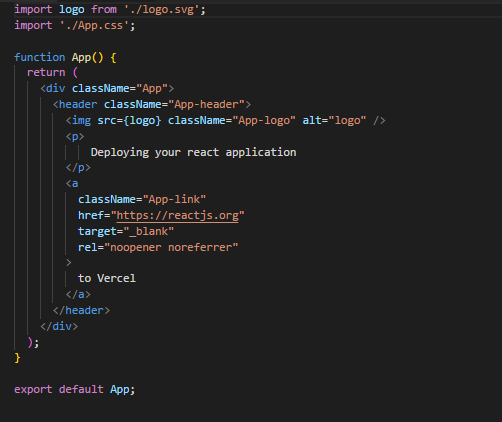Image resolution: width=502 pixels, height=422 pixels.
Task: Click 'App()' function name
Action: (x=88, y=57)
